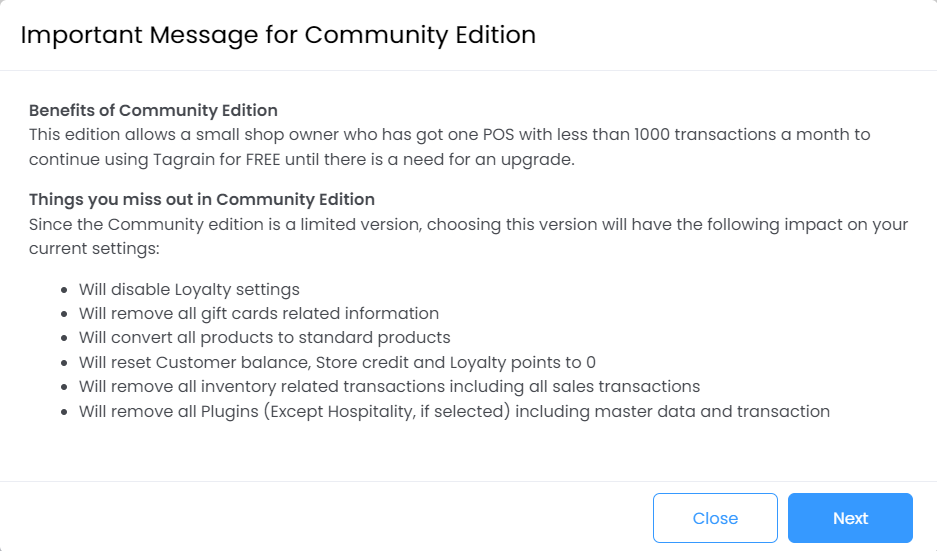Click the 'Things you miss out' heading
937x551 pixels.
202,199
